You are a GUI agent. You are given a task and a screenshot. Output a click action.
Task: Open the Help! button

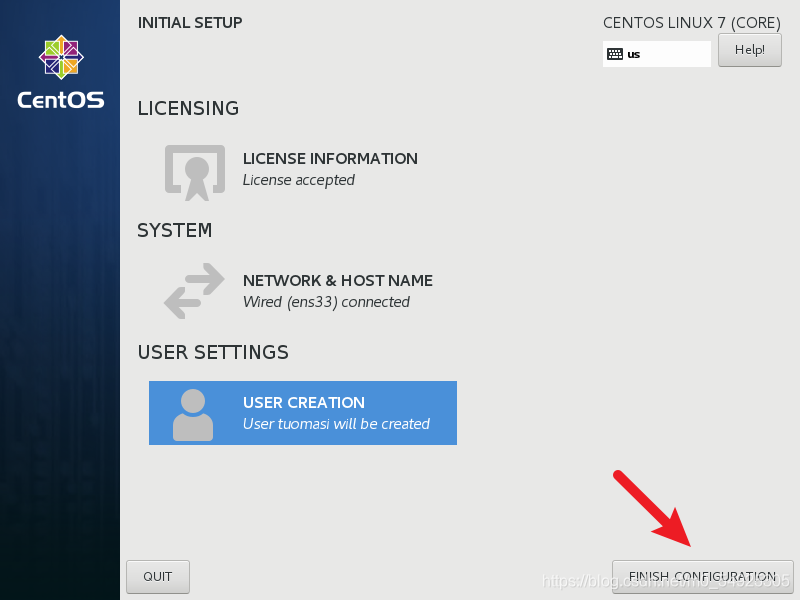tap(749, 50)
